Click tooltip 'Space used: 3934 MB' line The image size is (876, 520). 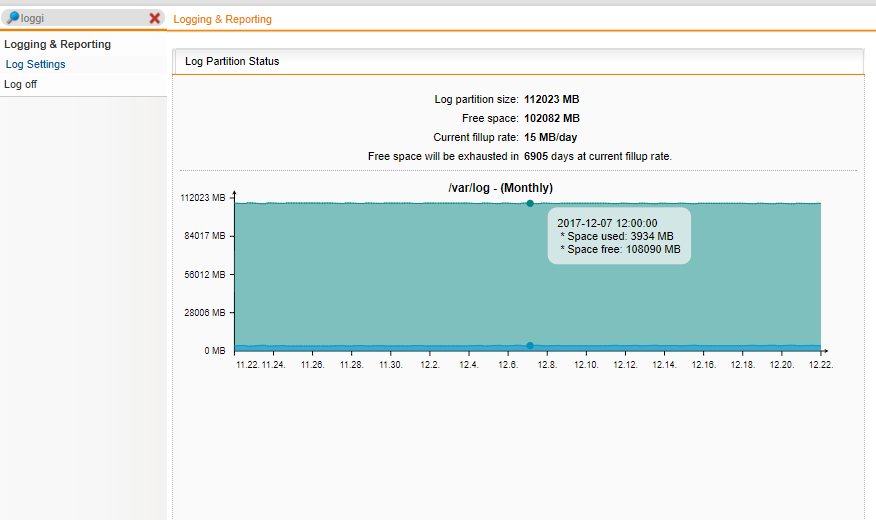click(x=617, y=236)
